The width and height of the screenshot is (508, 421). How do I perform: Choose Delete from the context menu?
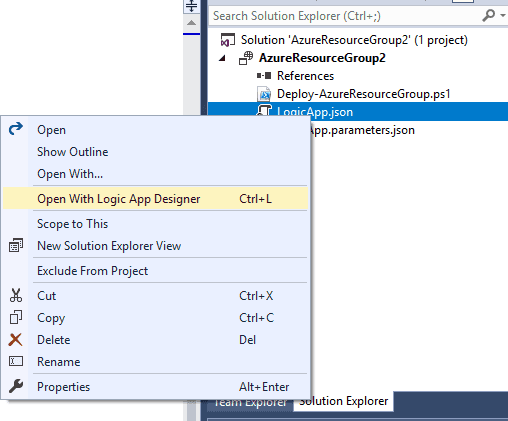(155, 340)
